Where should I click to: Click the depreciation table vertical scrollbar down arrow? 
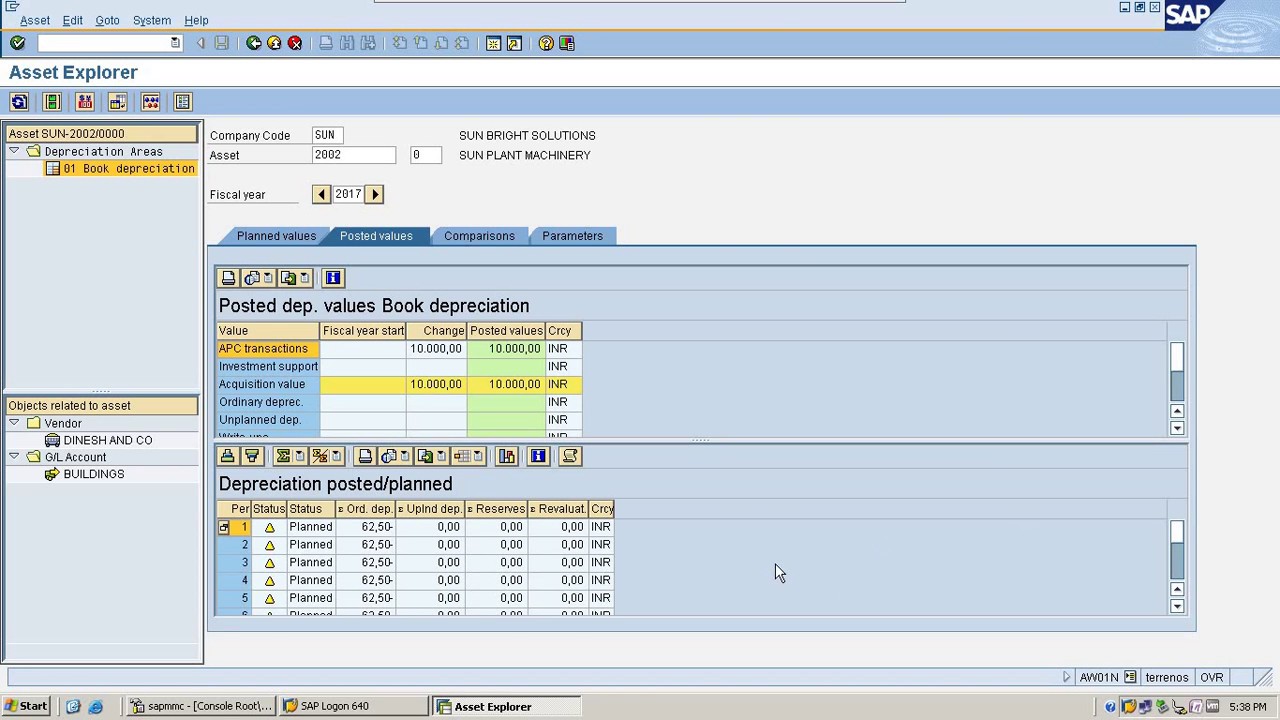tap(1177, 606)
